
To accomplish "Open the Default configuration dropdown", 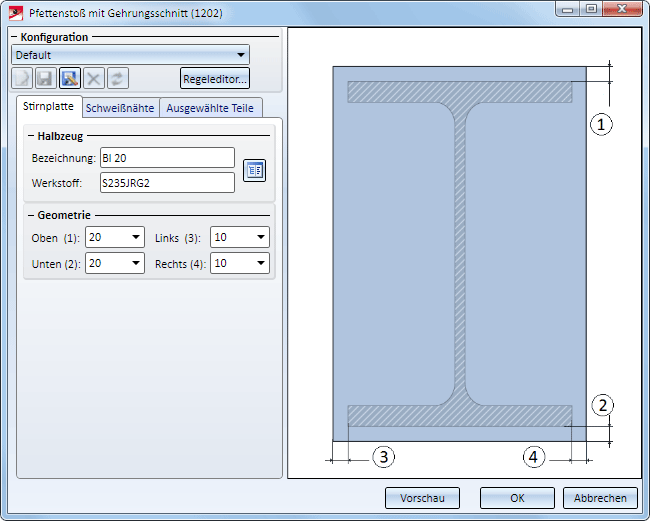I will click(130, 55).
